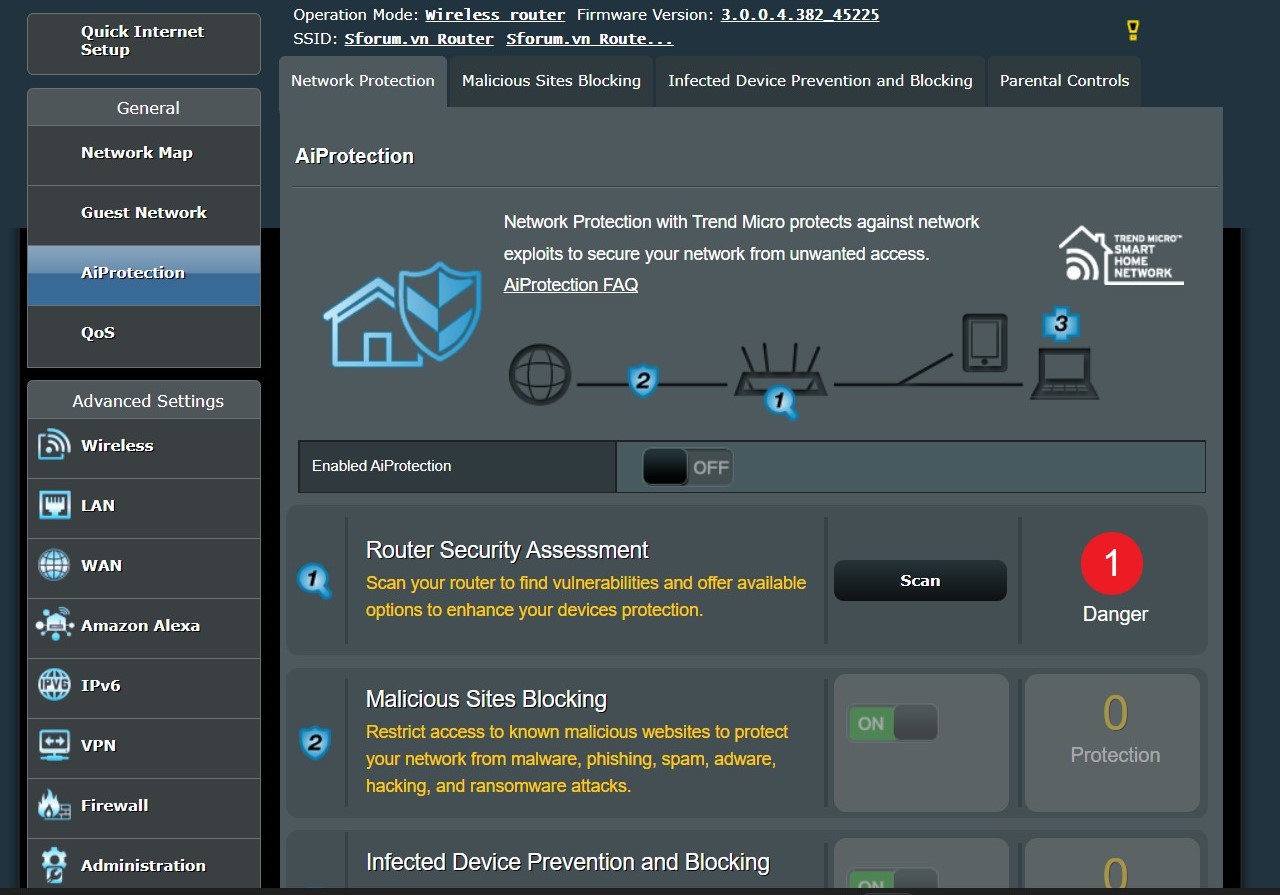Open LAN settings menu item
This screenshot has height=895, width=1280.
(144, 508)
